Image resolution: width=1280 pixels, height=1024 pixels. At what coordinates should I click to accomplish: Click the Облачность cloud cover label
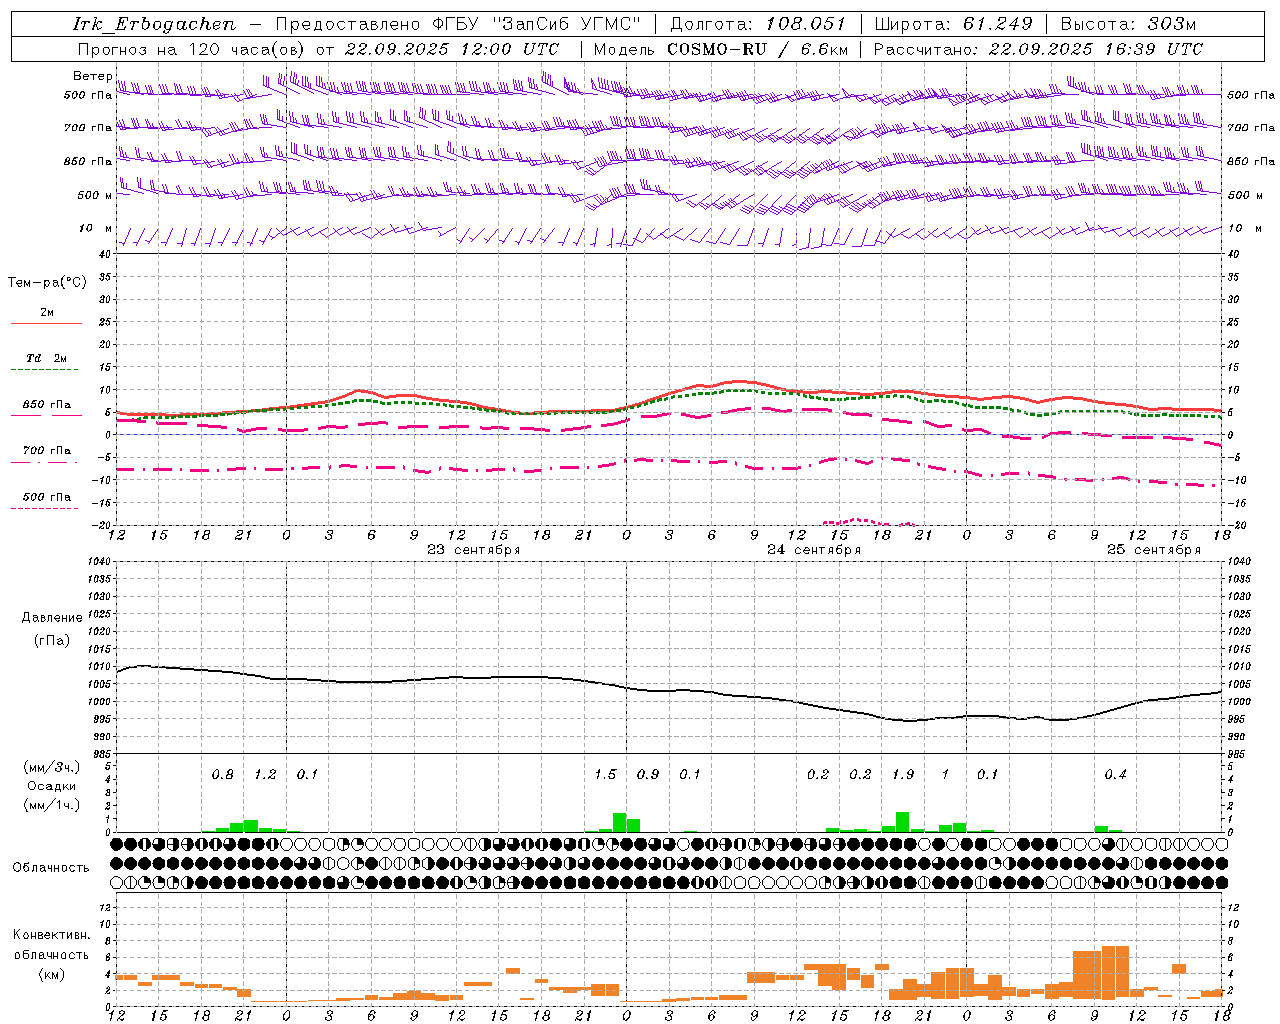pos(51,867)
